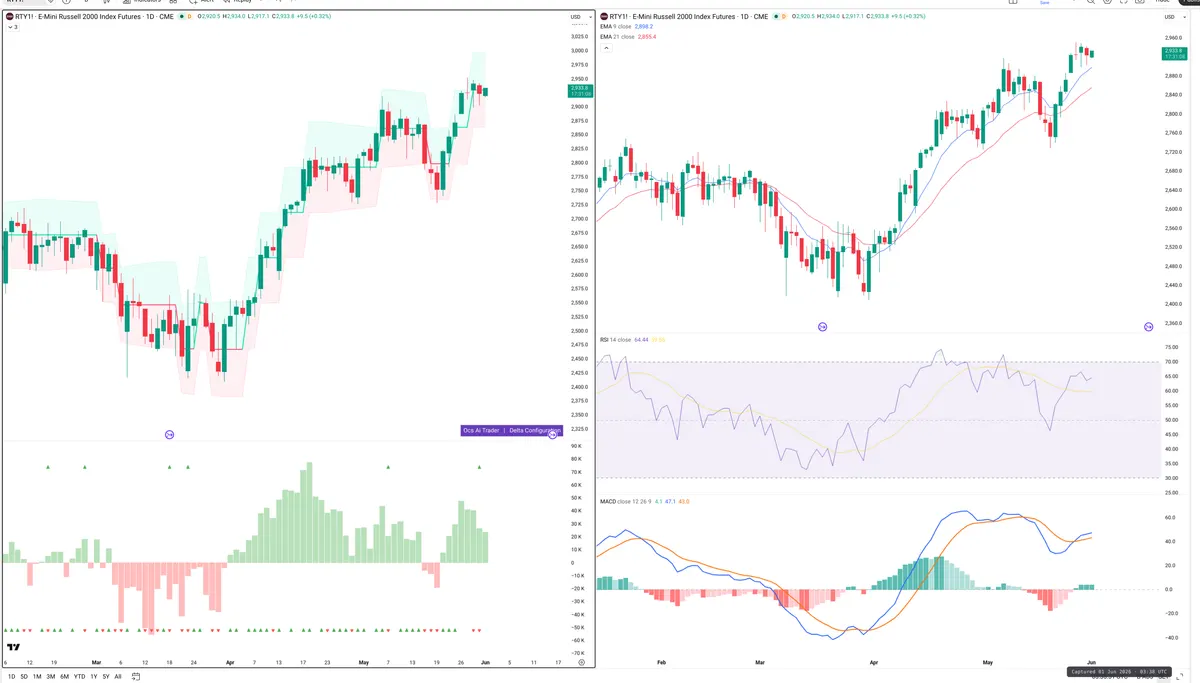Click the 70.00 level on RSI scale
This screenshot has width=1200, height=683.
tap(1171, 362)
